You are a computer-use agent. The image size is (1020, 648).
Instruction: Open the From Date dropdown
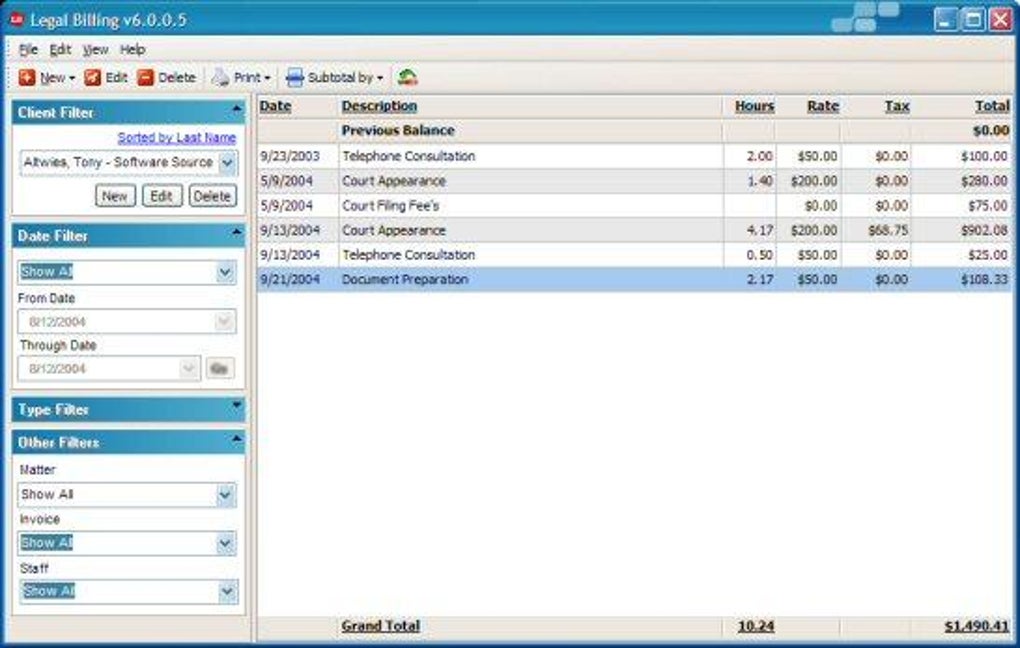pyautogui.click(x=224, y=321)
